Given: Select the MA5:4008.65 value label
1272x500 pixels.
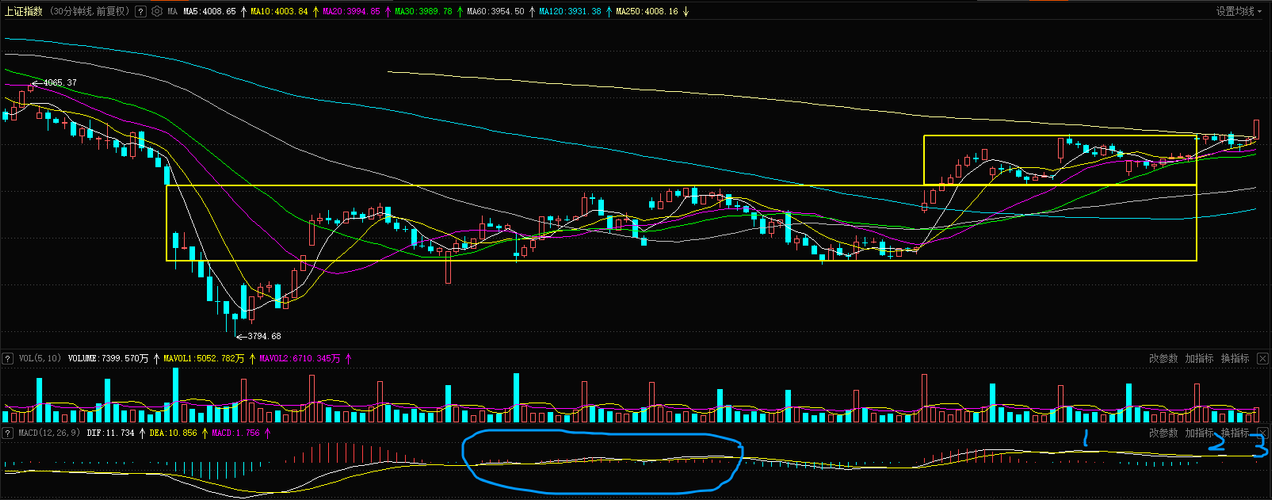Looking at the screenshot, I should pos(210,12).
